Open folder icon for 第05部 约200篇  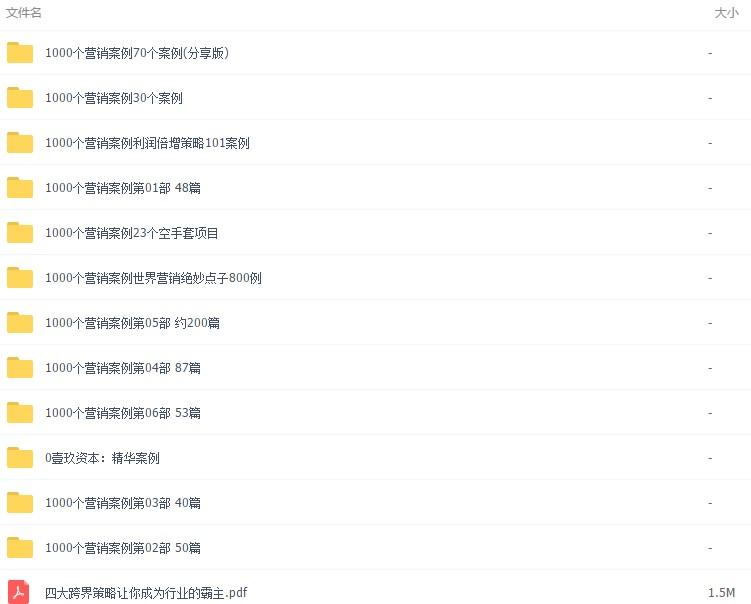coord(20,323)
